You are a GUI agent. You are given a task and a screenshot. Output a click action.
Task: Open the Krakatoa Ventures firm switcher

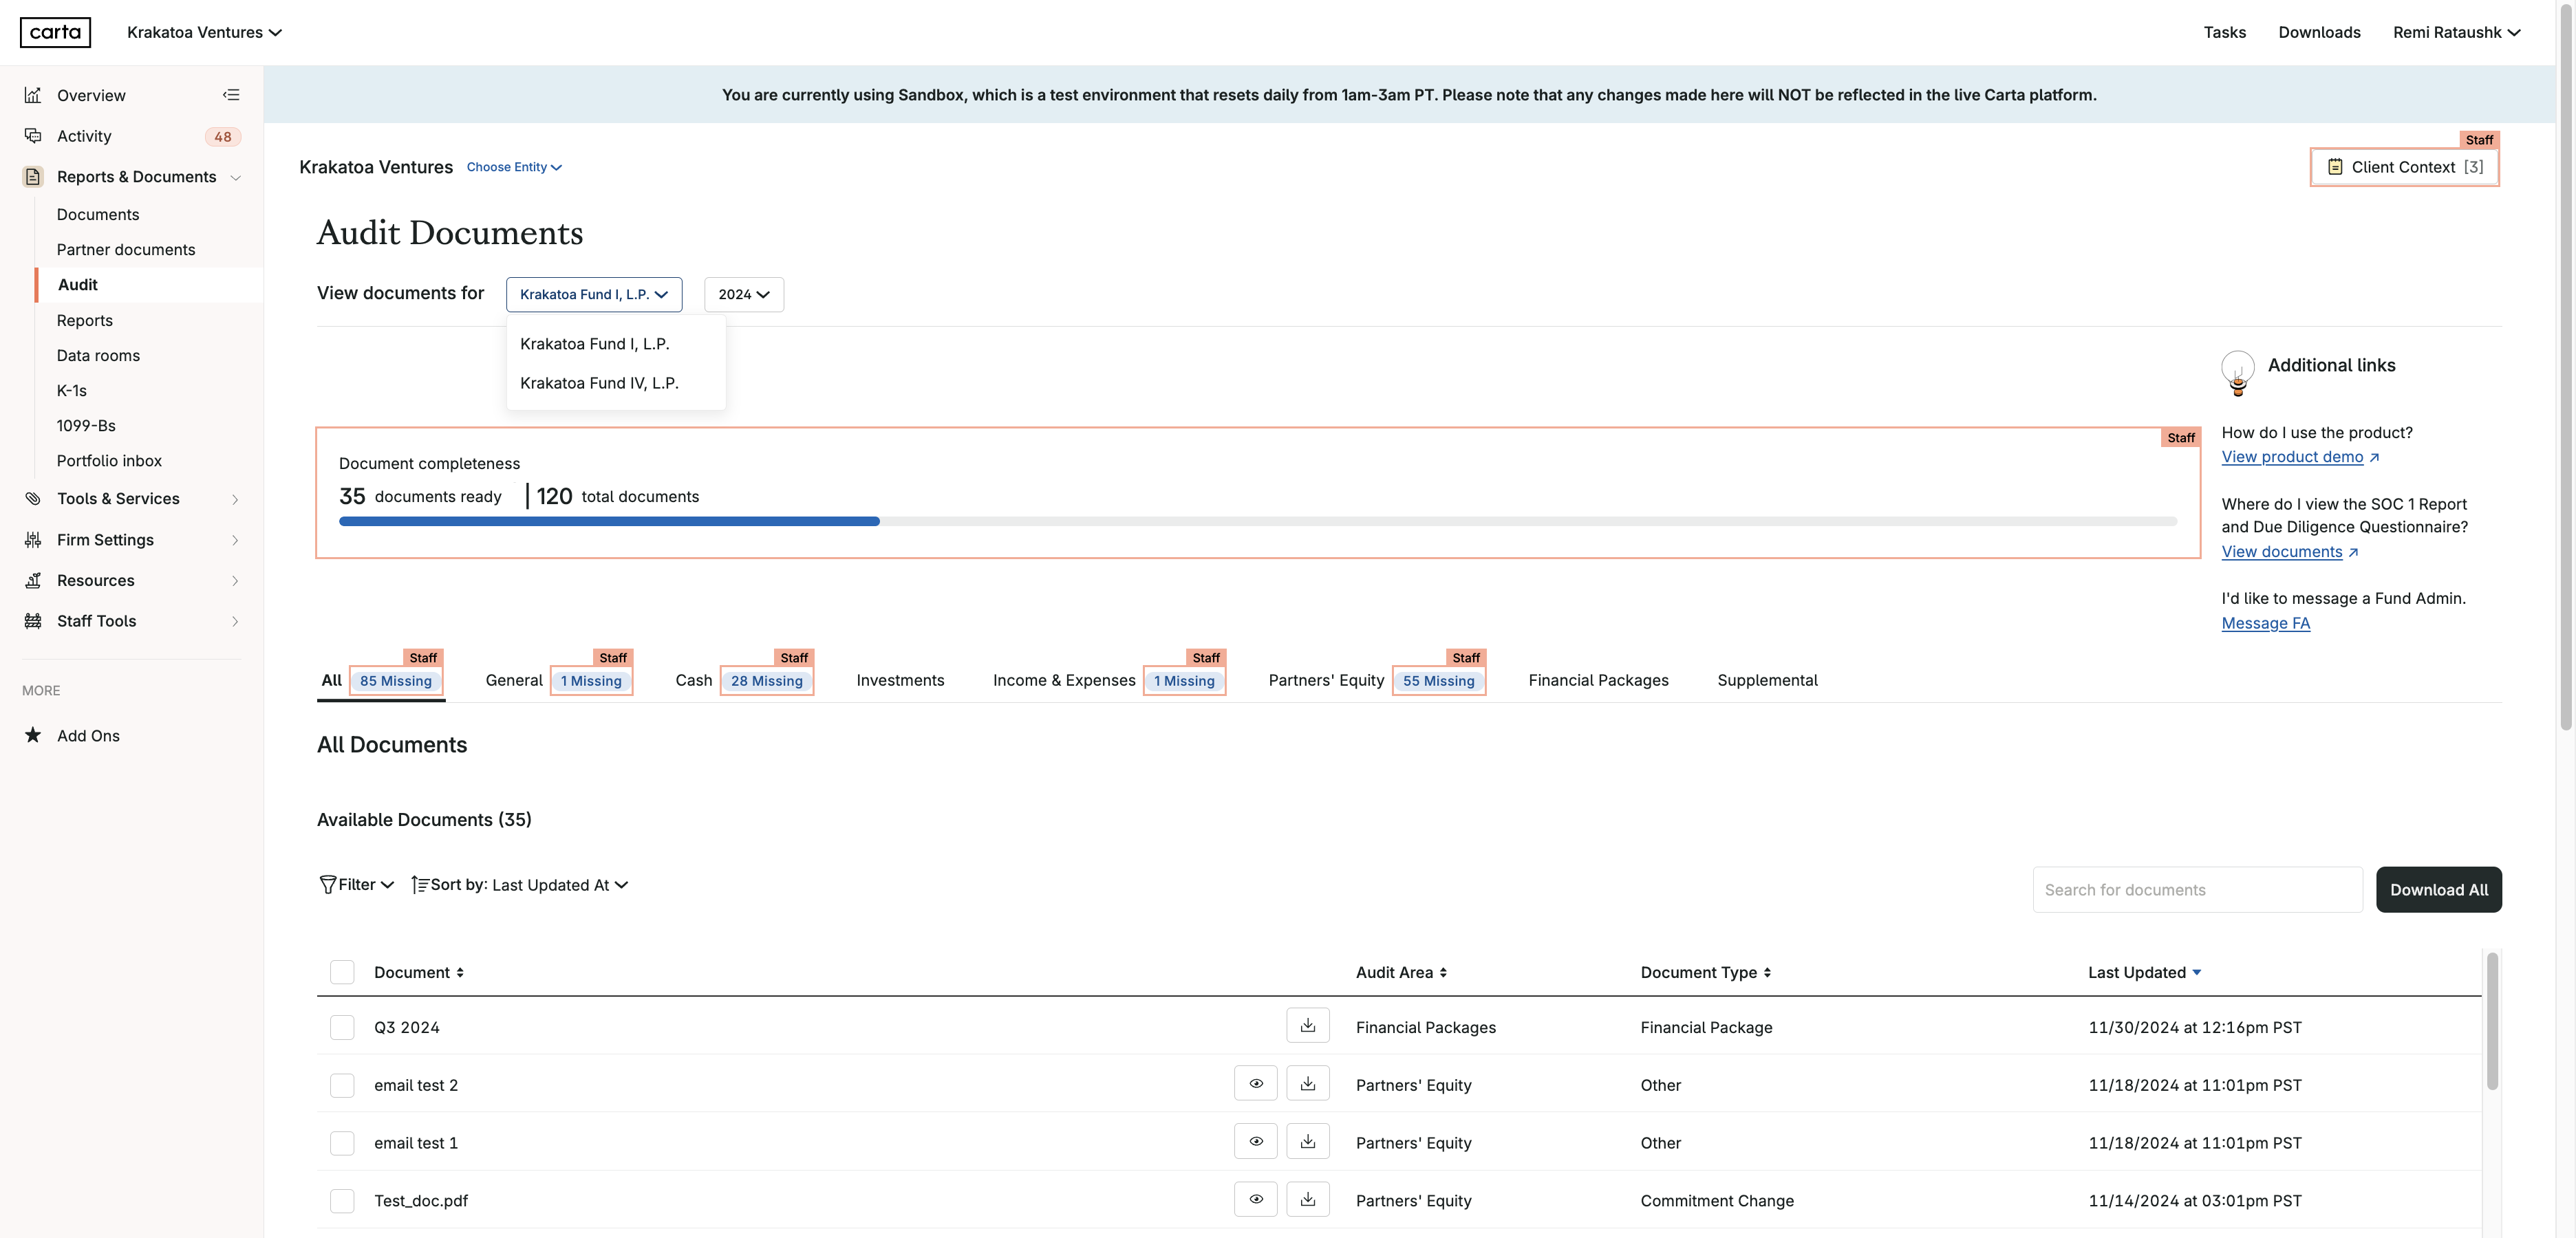pos(204,32)
